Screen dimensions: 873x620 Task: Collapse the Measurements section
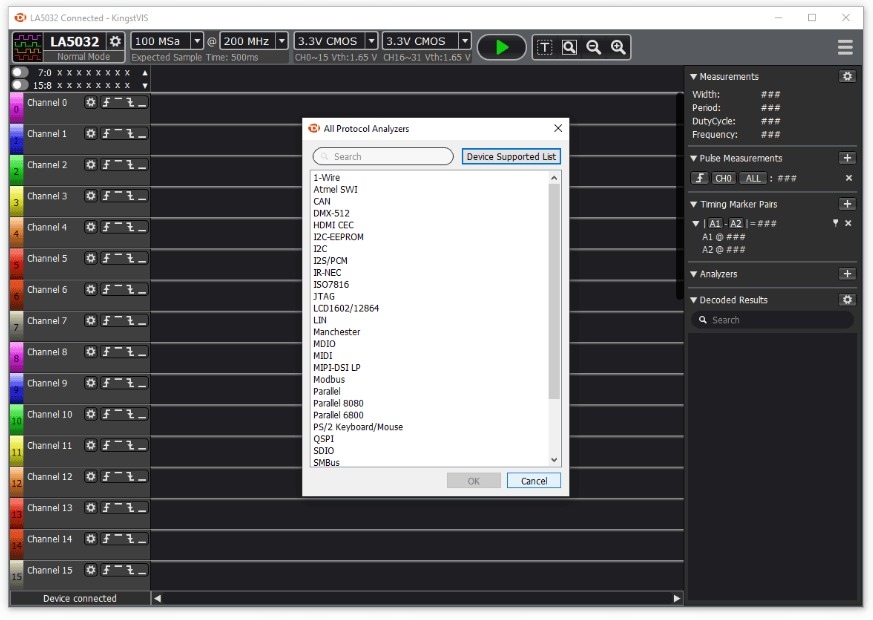(x=693, y=77)
